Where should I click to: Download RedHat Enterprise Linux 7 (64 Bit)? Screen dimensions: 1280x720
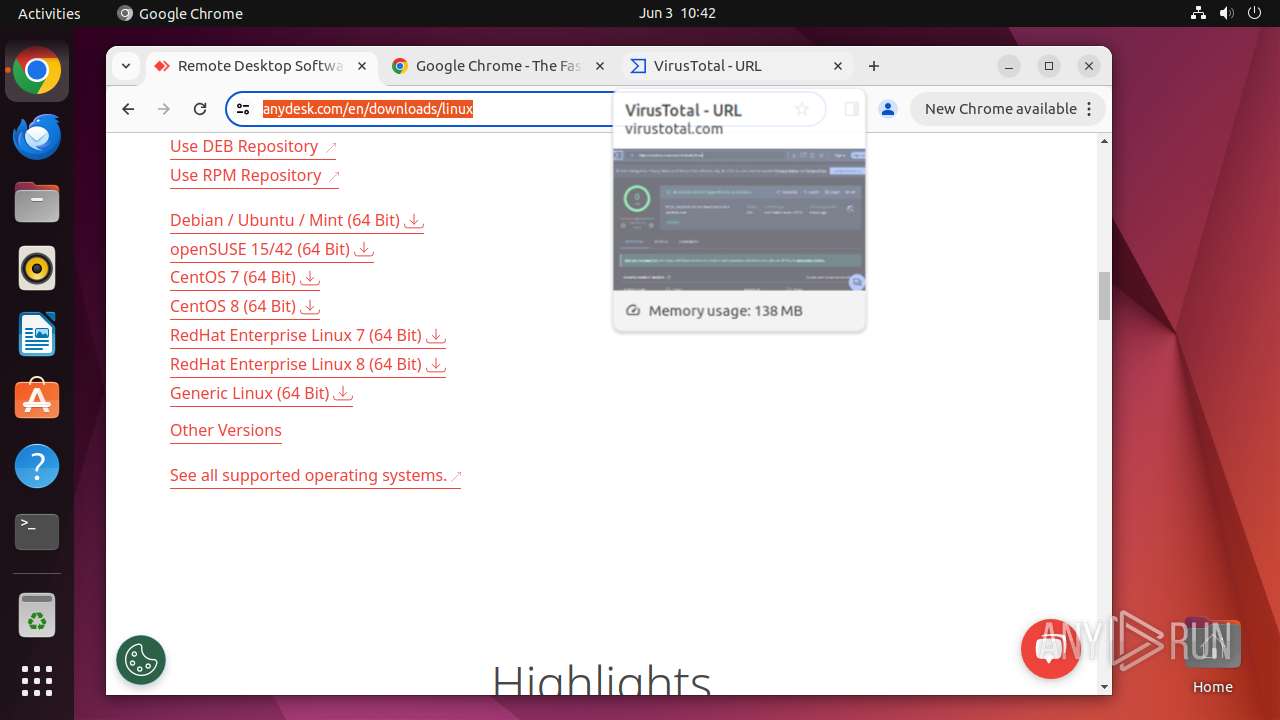308,335
